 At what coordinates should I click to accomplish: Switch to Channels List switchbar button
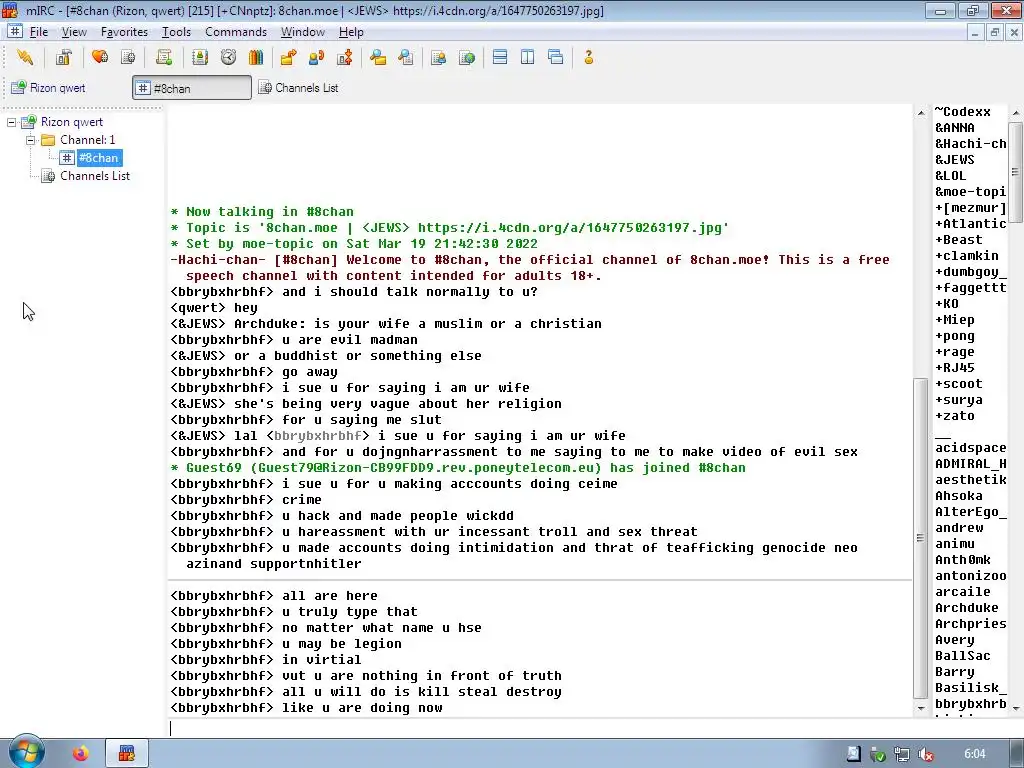(x=299, y=88)
